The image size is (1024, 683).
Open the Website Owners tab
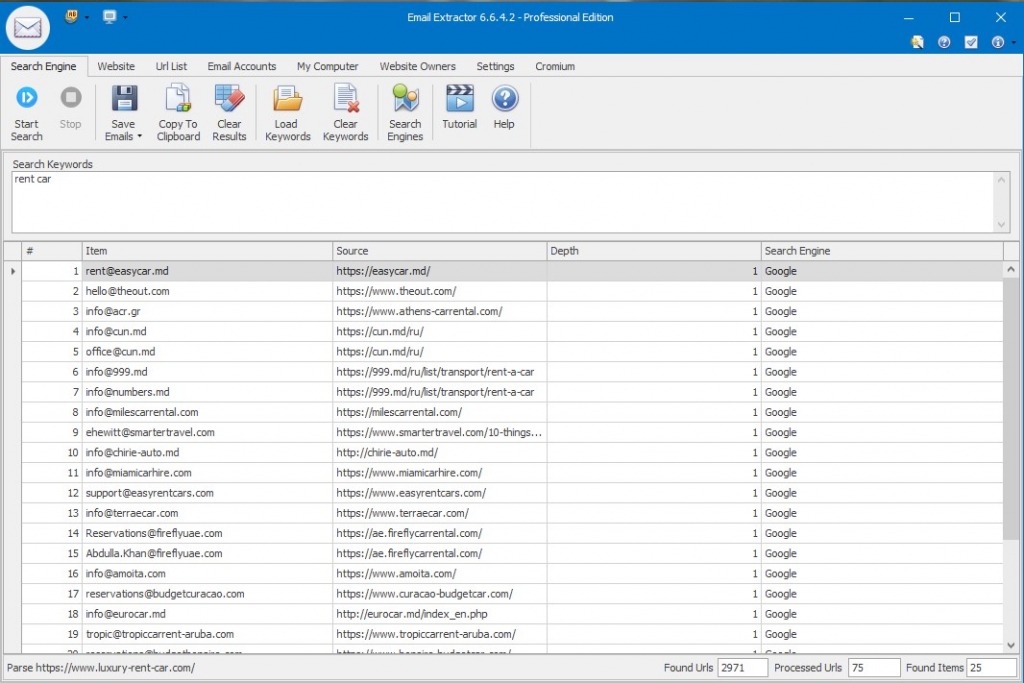pyautogui.click(x=417, y=66)
